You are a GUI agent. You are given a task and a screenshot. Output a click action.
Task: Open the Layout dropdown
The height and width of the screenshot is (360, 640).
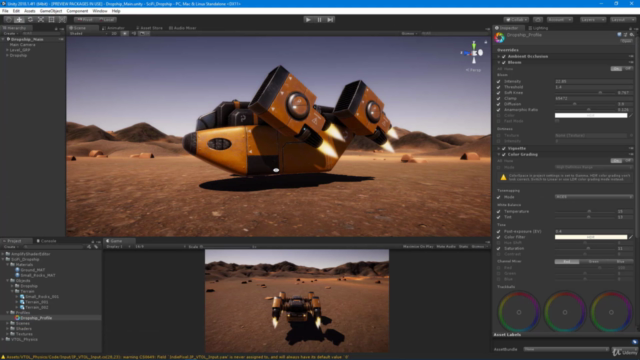pyautogui.click(x=623, y=20)
